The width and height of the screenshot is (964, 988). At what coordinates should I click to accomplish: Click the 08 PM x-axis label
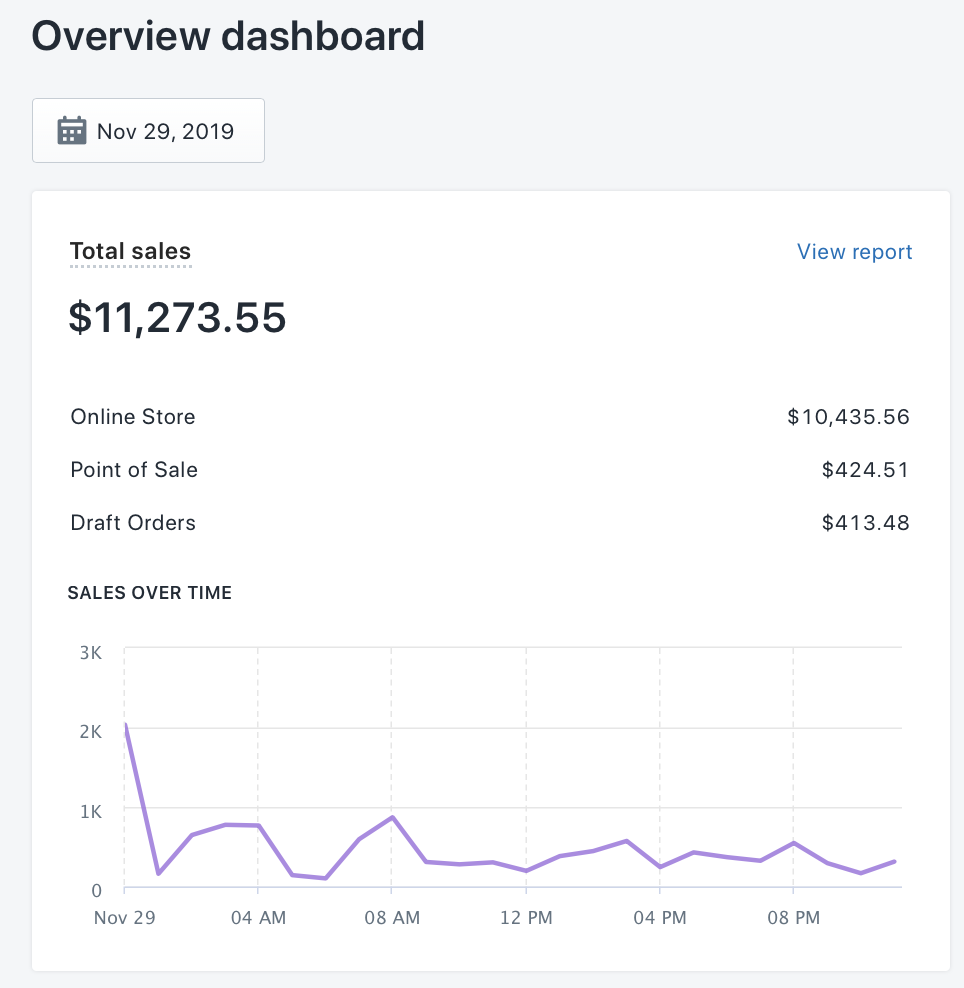793,917
